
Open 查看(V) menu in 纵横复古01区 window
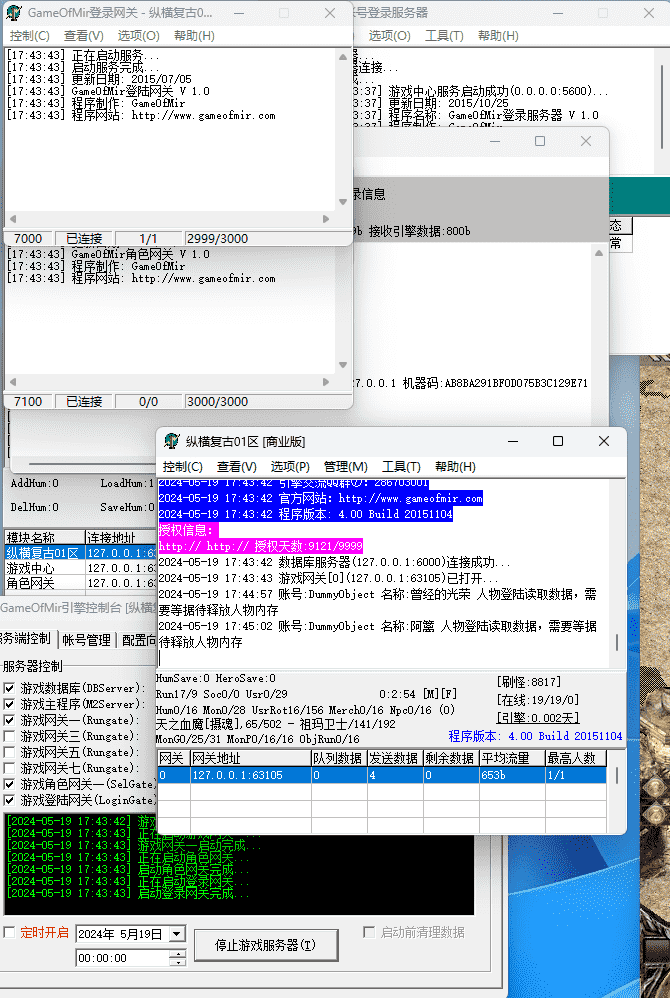[x=236, y=467]
